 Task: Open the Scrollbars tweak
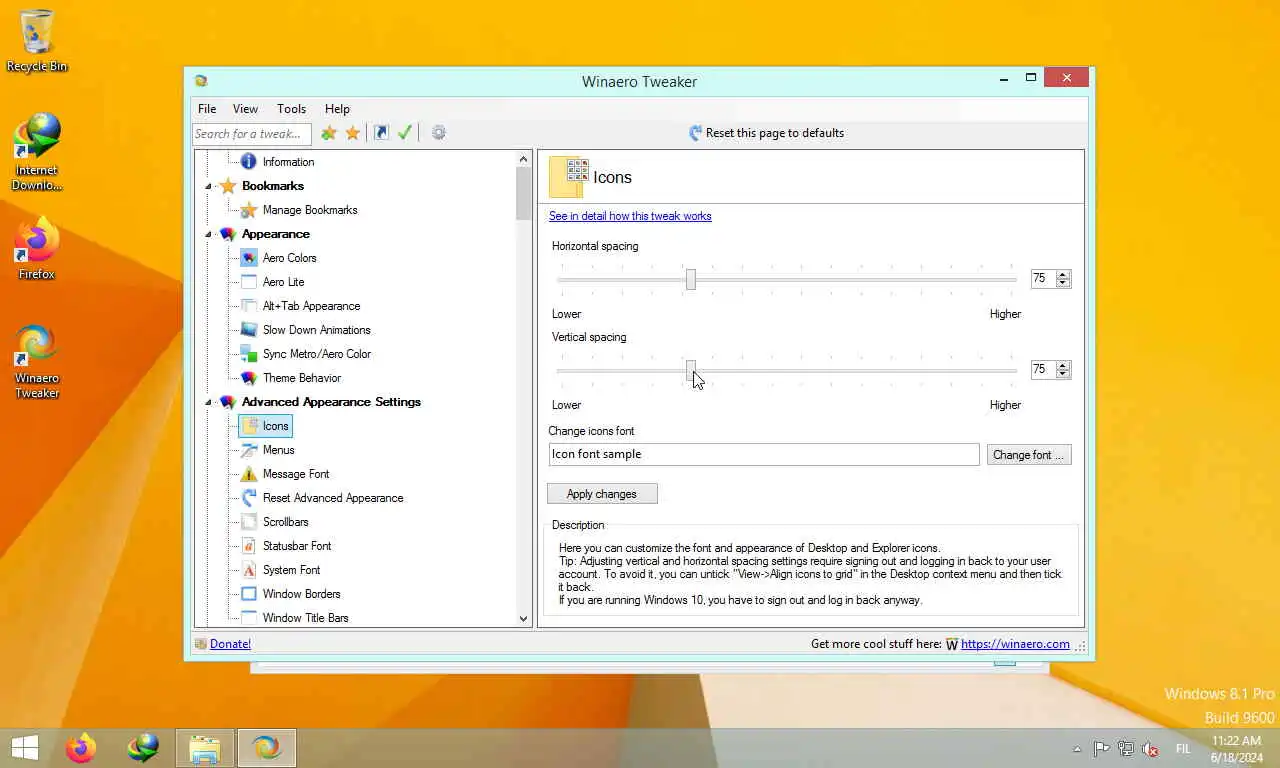[285, 522]
